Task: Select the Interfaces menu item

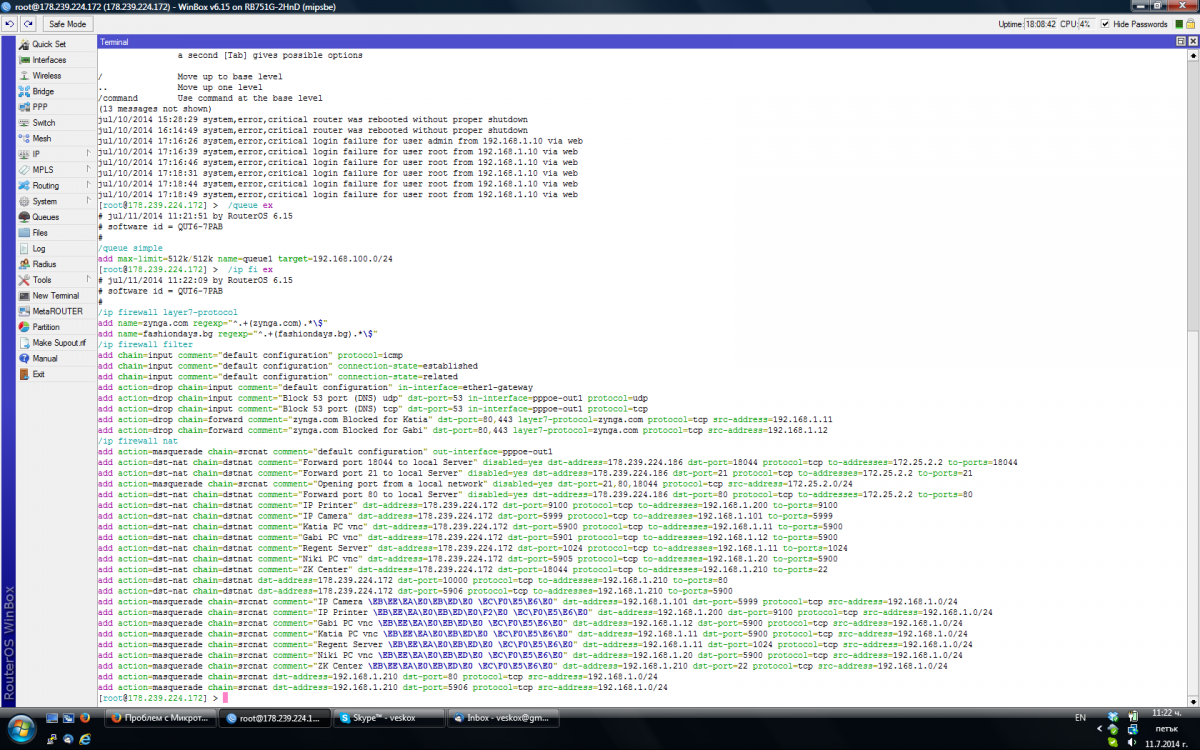Action: (49, 60)
